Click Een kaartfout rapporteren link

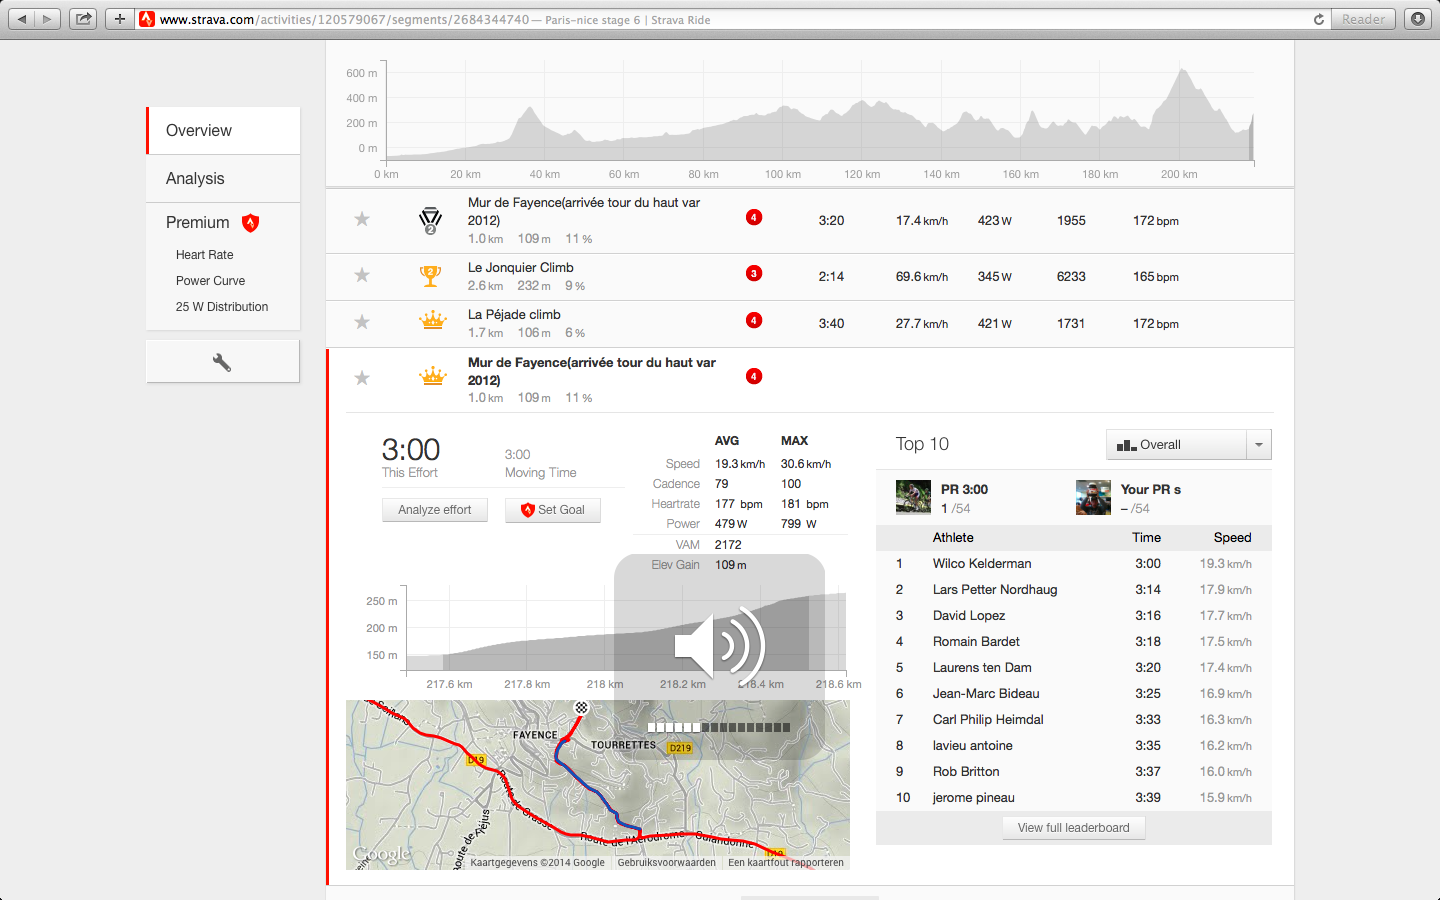[x=786, y=863]
